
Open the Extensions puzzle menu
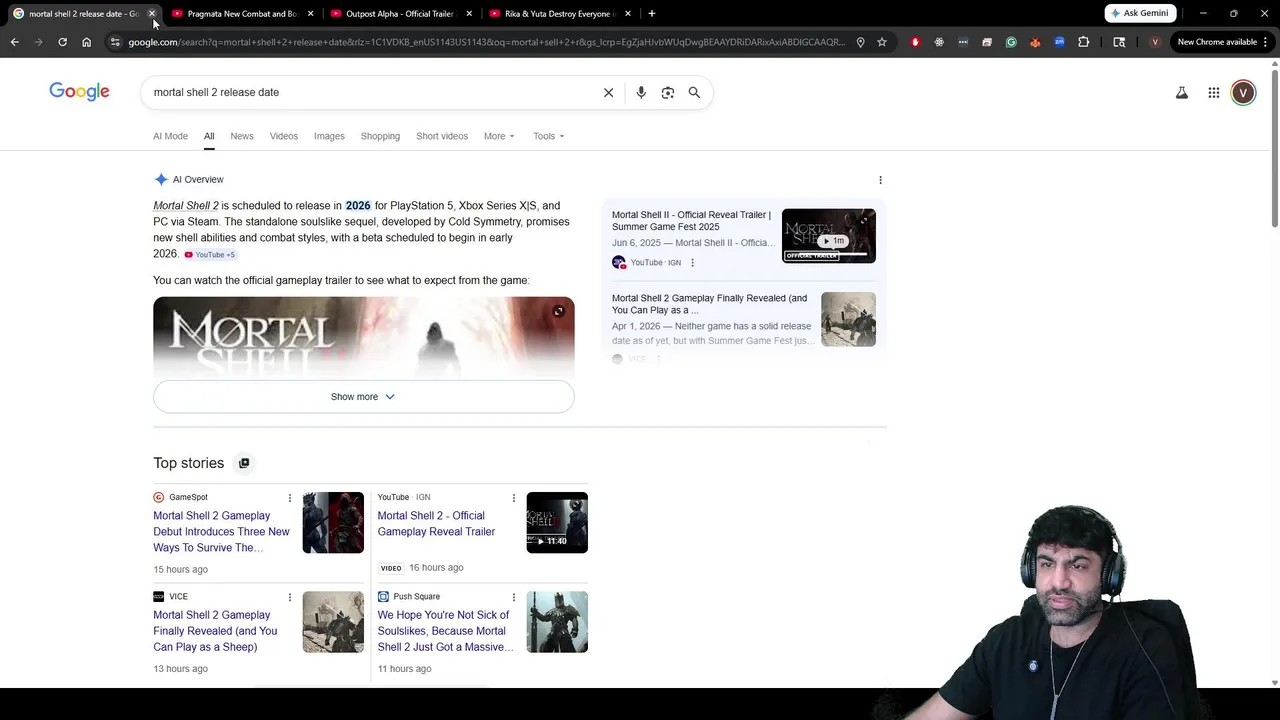click(x=1083, y=42)
